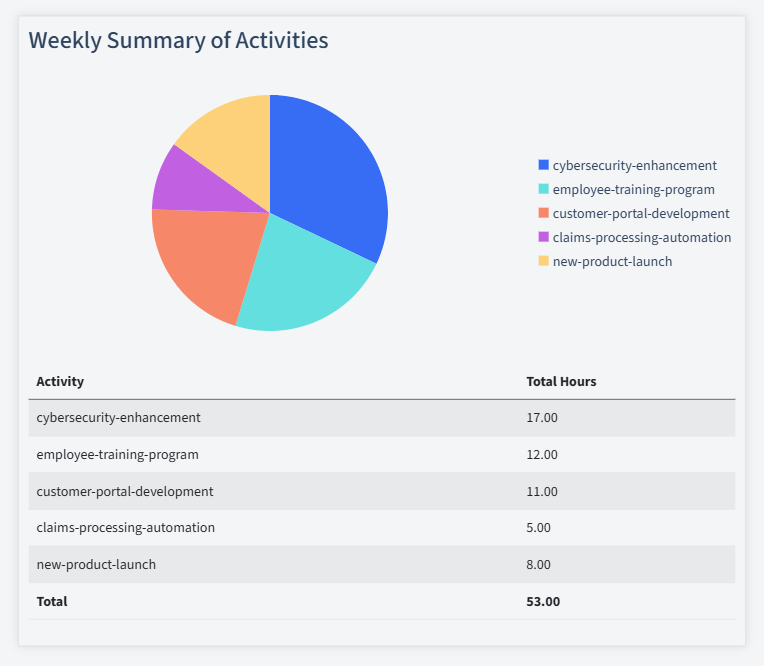Click the Total Hours column header

click(561, 381)
